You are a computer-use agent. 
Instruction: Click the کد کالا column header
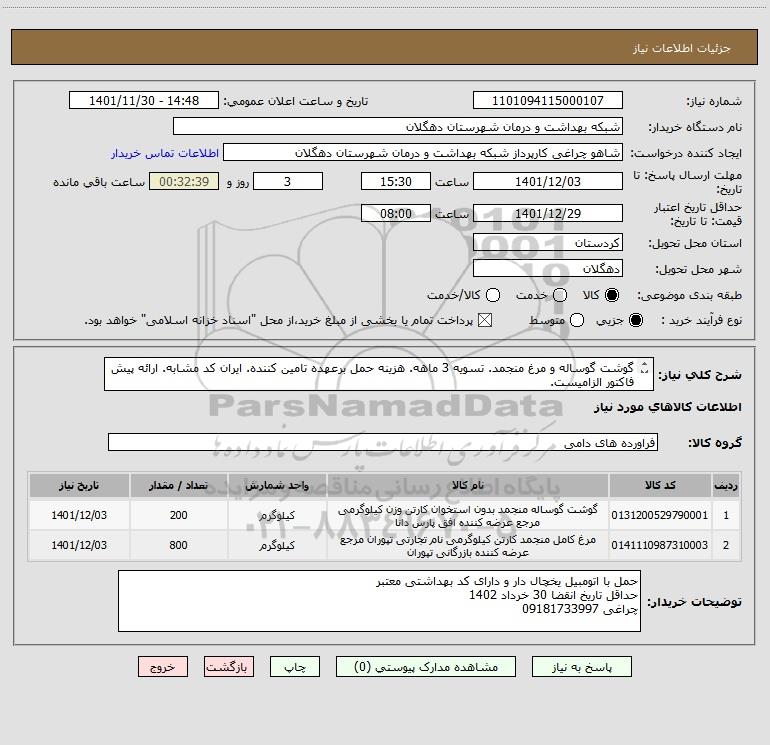point(660,485)
